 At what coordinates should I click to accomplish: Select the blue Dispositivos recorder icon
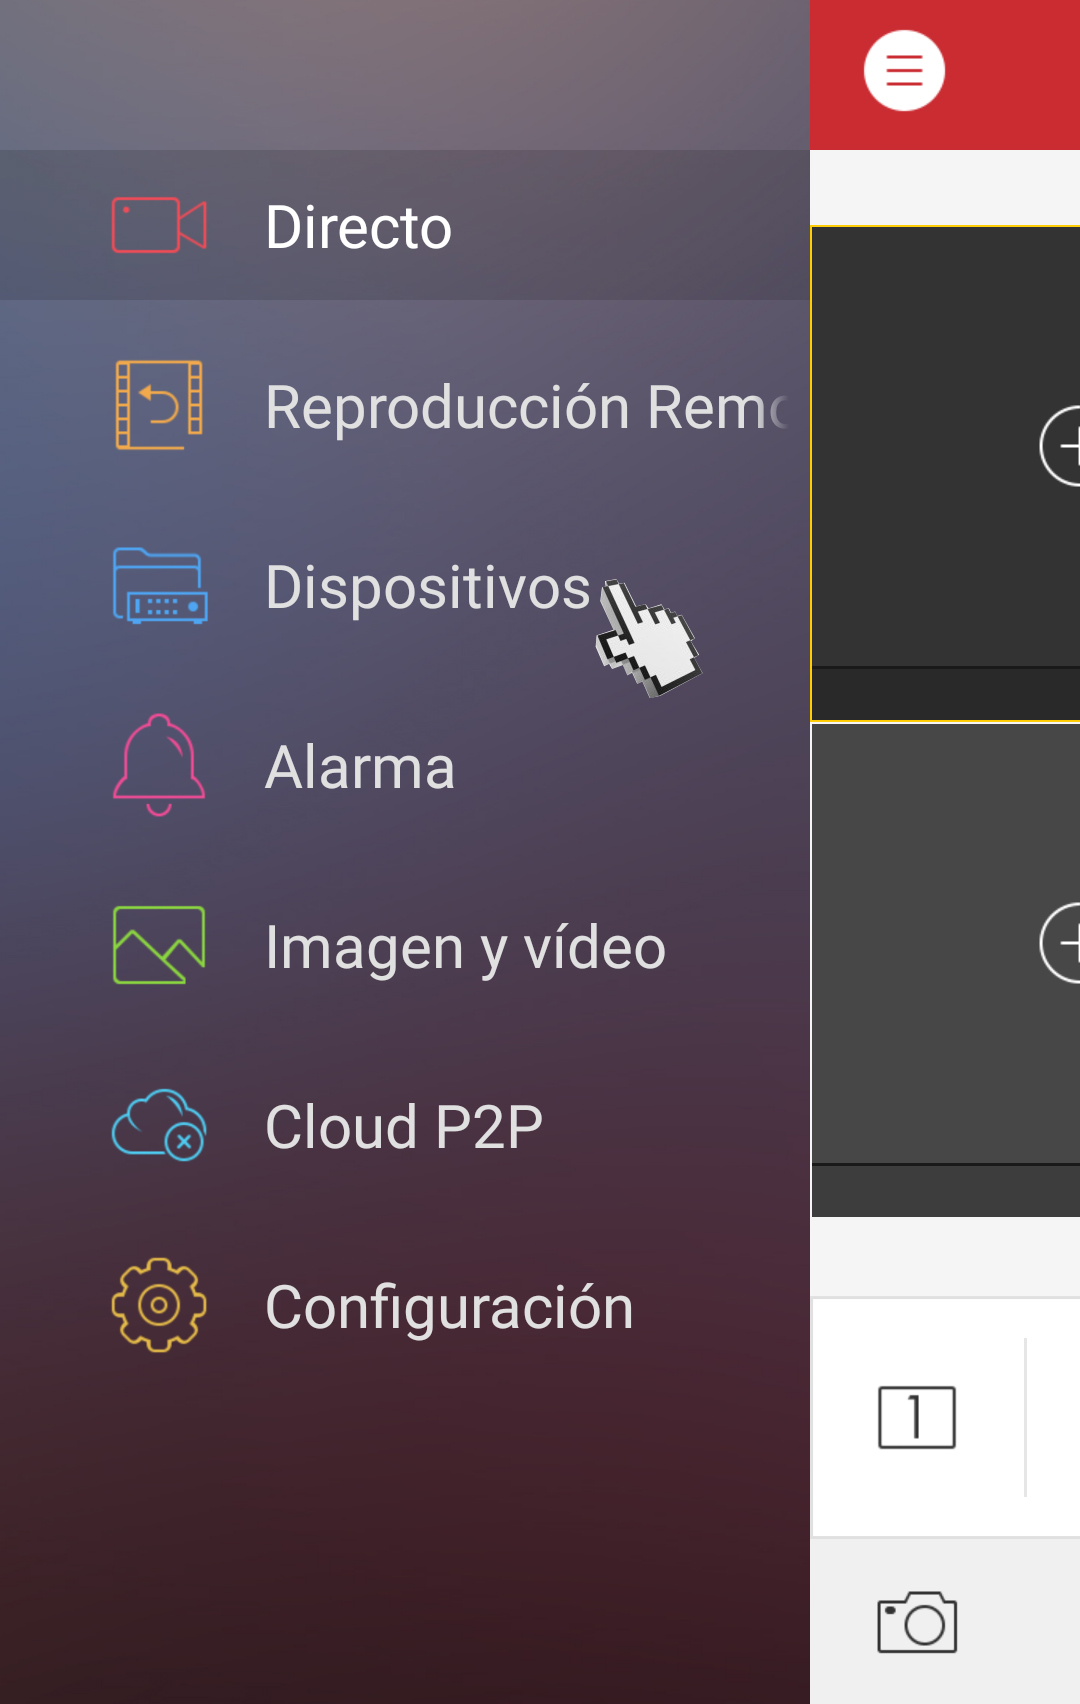point(160,585)
